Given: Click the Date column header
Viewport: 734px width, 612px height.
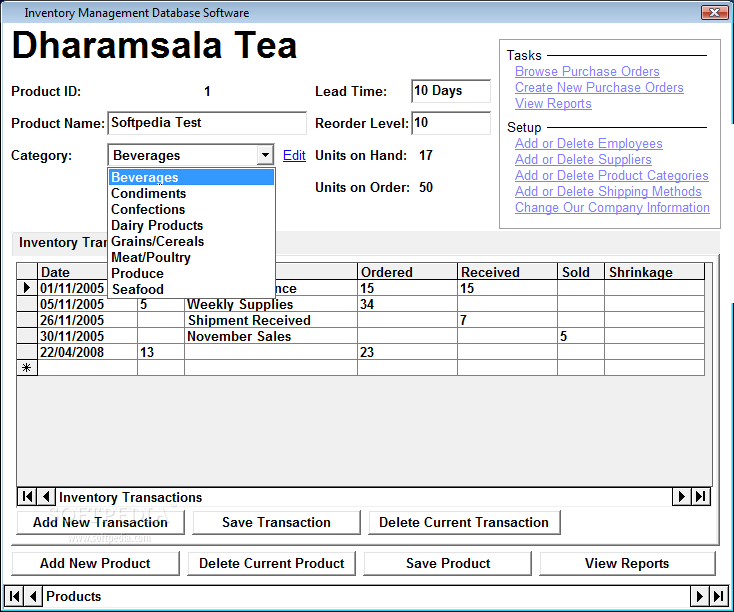Looking at the screenshot, I should [x=73, y=272].
